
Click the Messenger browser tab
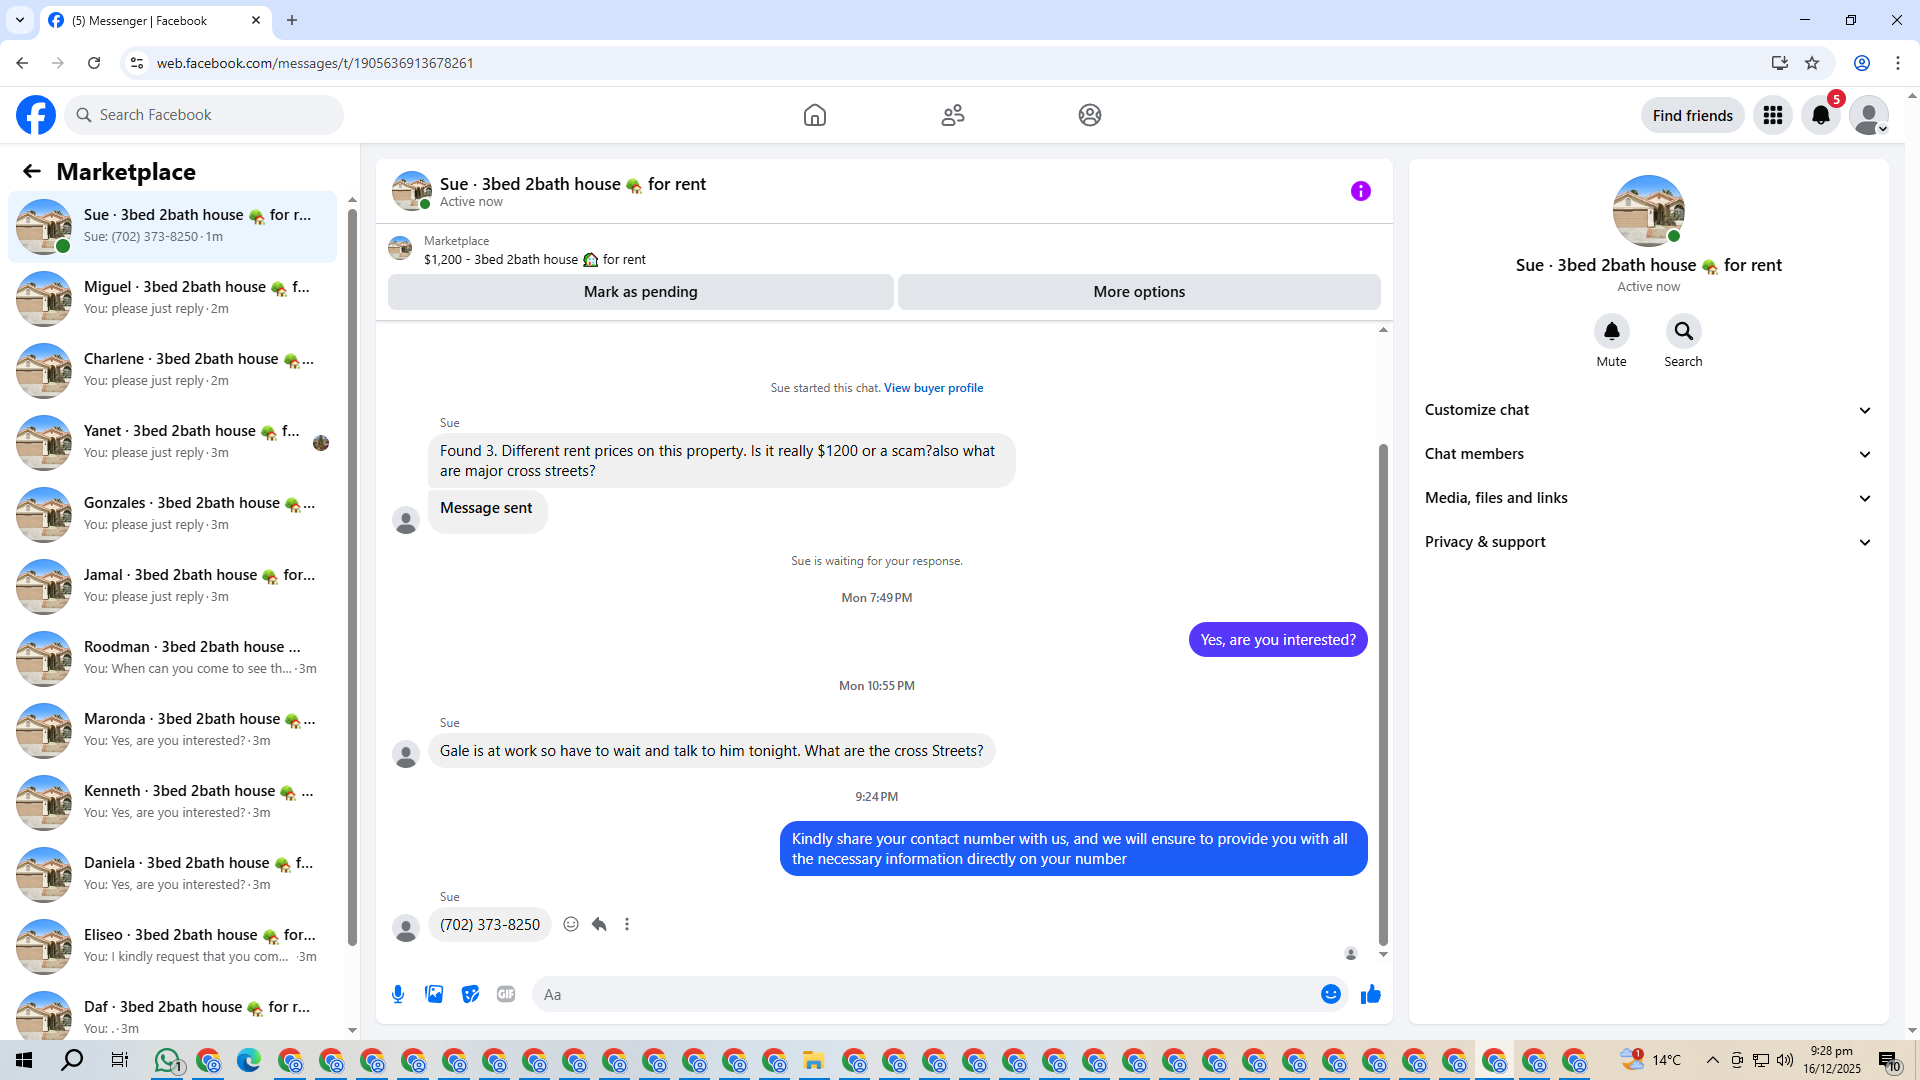coord(155,20)
